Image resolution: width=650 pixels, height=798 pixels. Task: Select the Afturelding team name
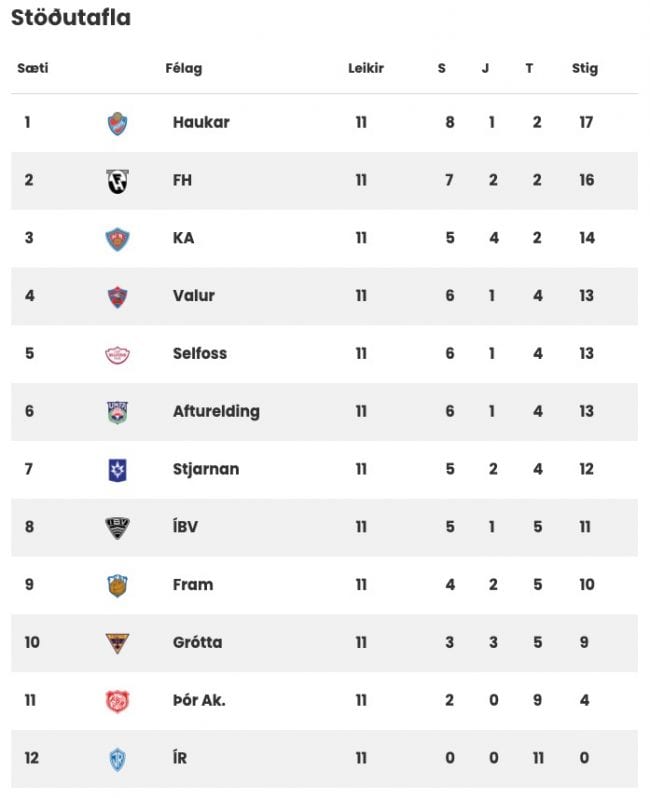tap(215, 411)
